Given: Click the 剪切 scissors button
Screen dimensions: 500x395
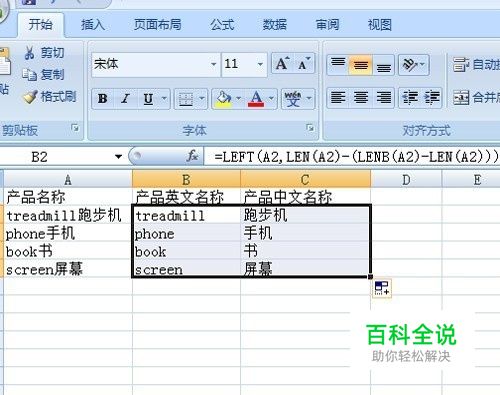Looking at the screenshot, I should [44, 53].
